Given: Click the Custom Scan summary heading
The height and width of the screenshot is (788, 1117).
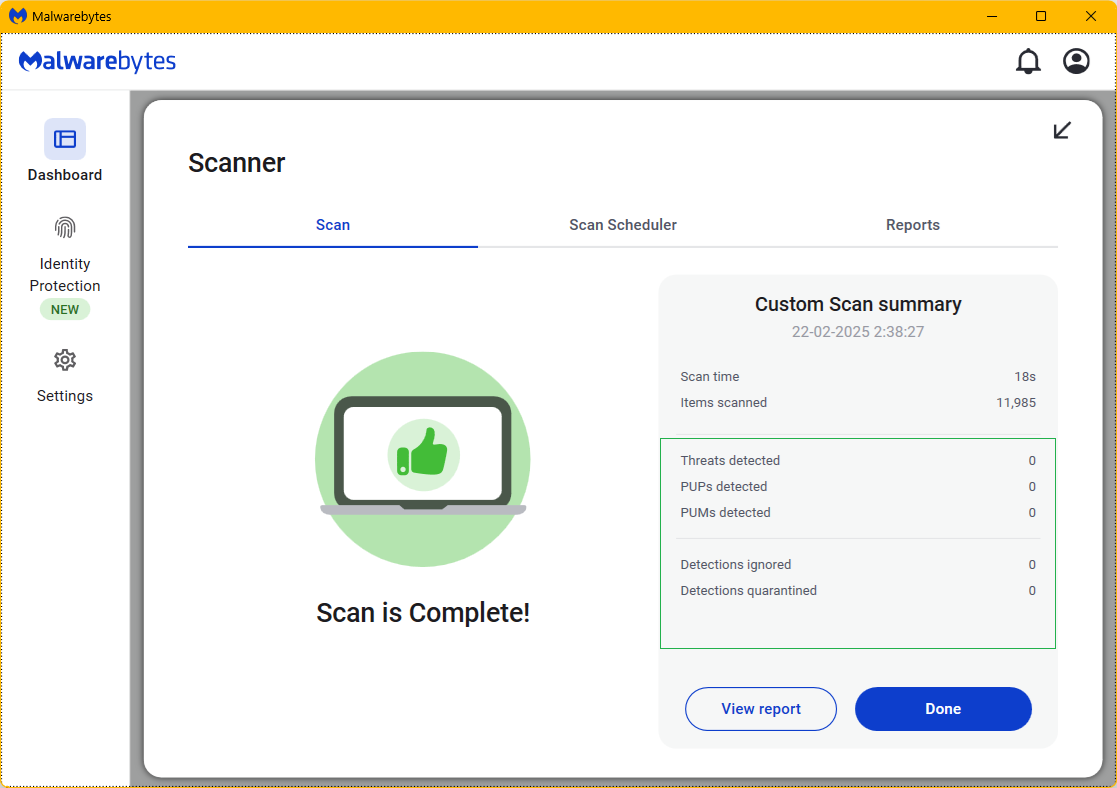Looking at the screenshot, I should click(x=858, y=304).
